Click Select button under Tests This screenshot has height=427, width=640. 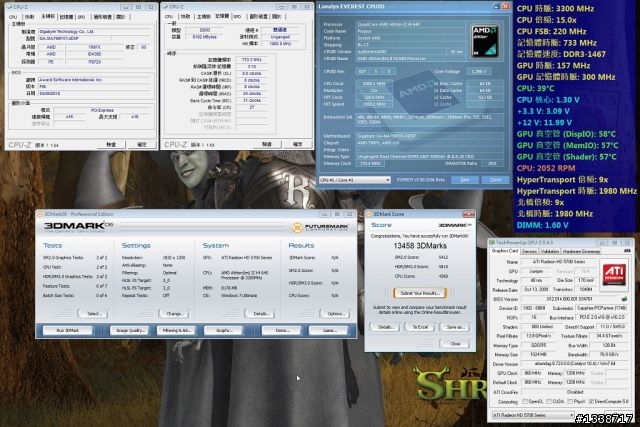tap(93, 314)
